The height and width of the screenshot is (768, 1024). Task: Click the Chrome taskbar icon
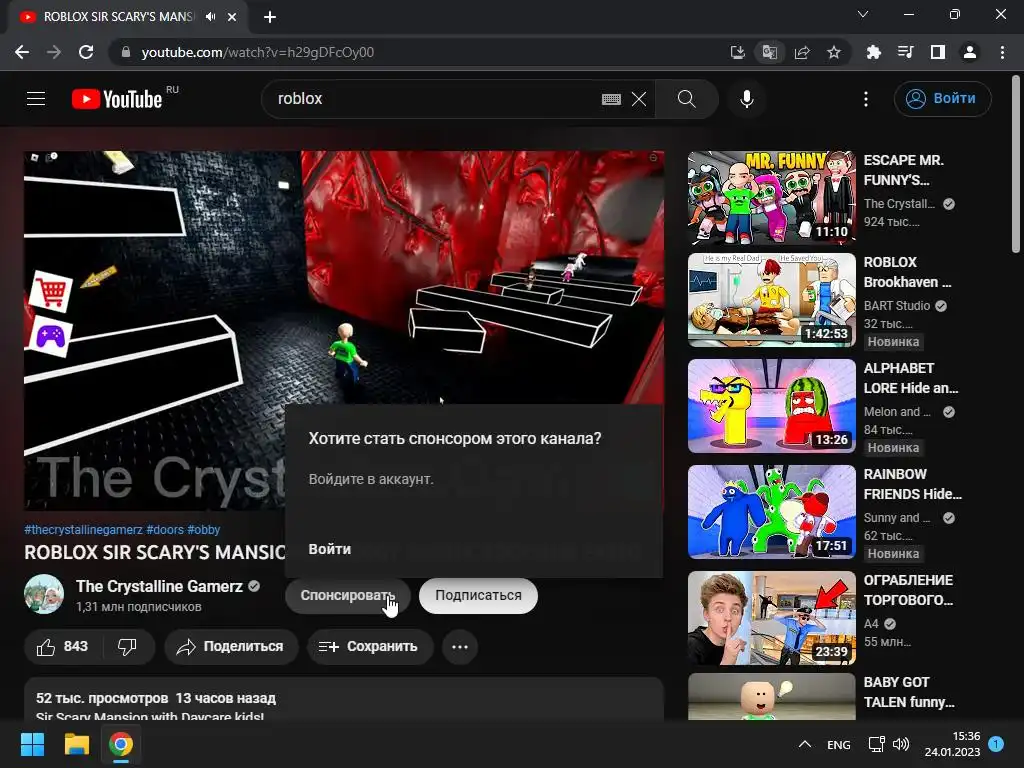pyautogui.click(x=121, y=744)
